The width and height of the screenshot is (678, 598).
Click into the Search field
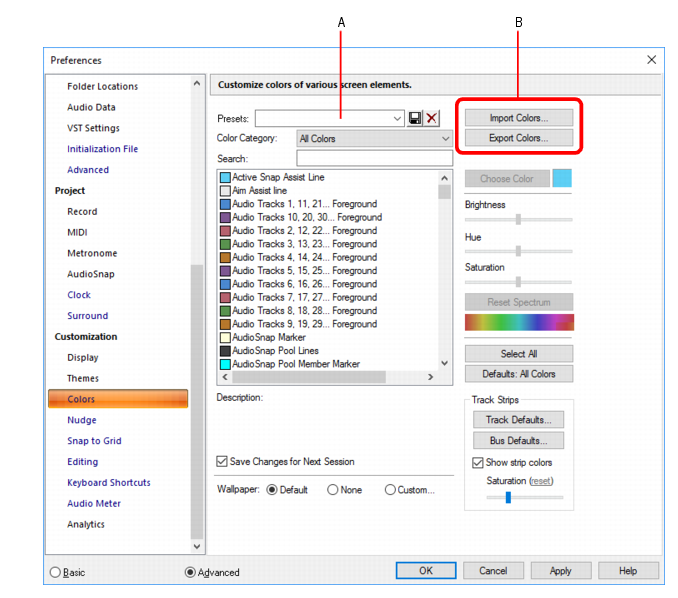click(x=374, y=158)
